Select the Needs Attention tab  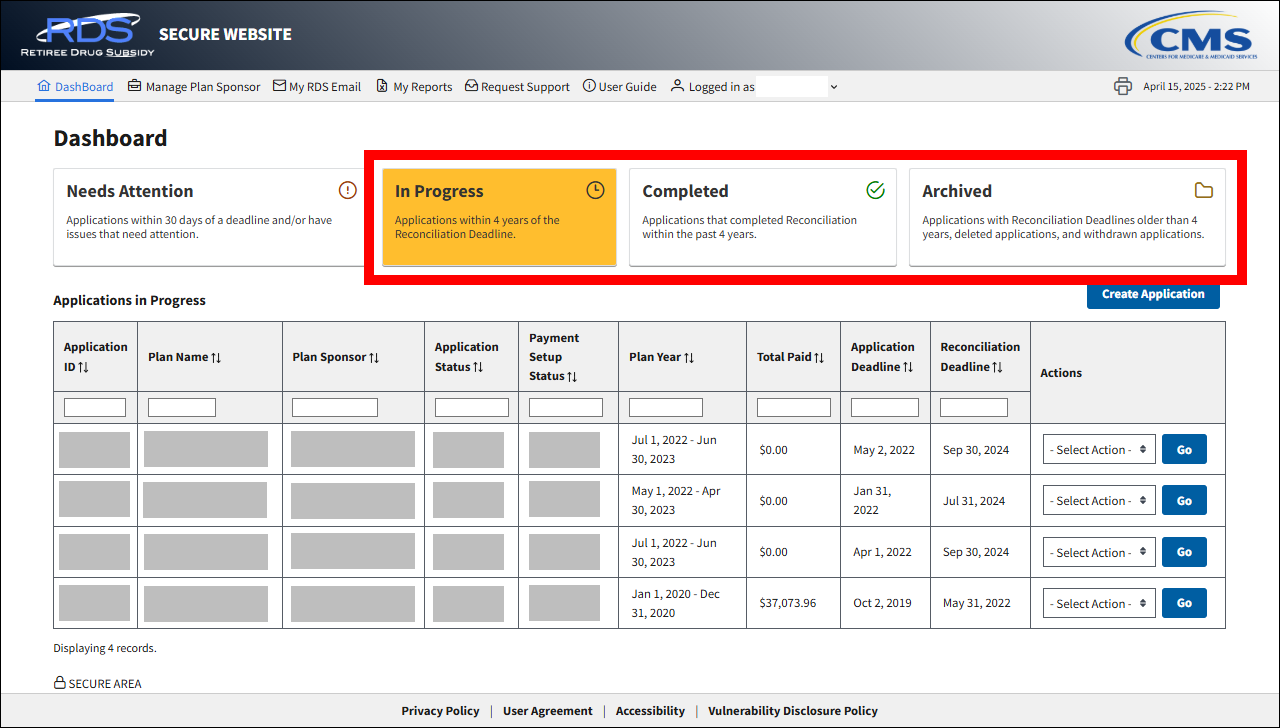pyautogui.click(x=210, y=217)
